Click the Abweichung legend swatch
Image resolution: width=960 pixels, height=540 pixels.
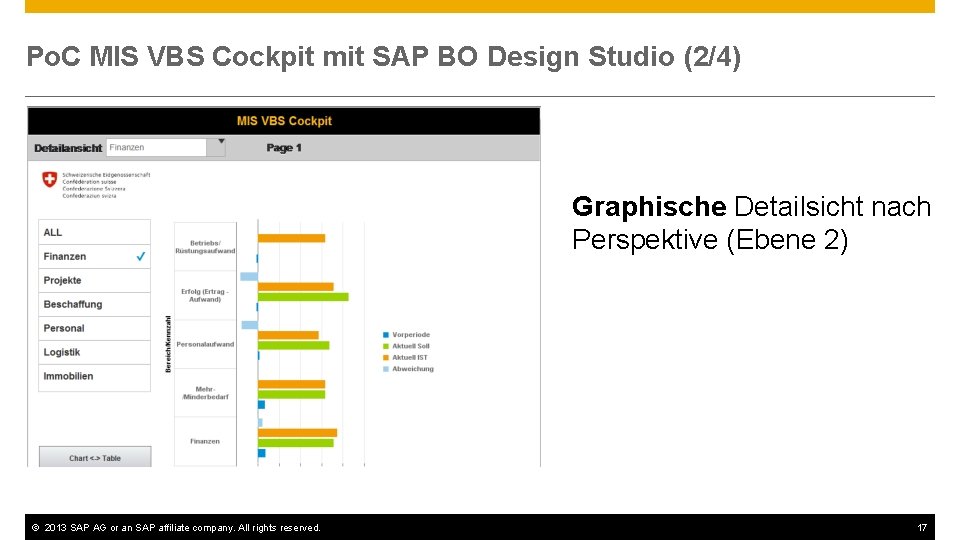(x=386, y=369)
